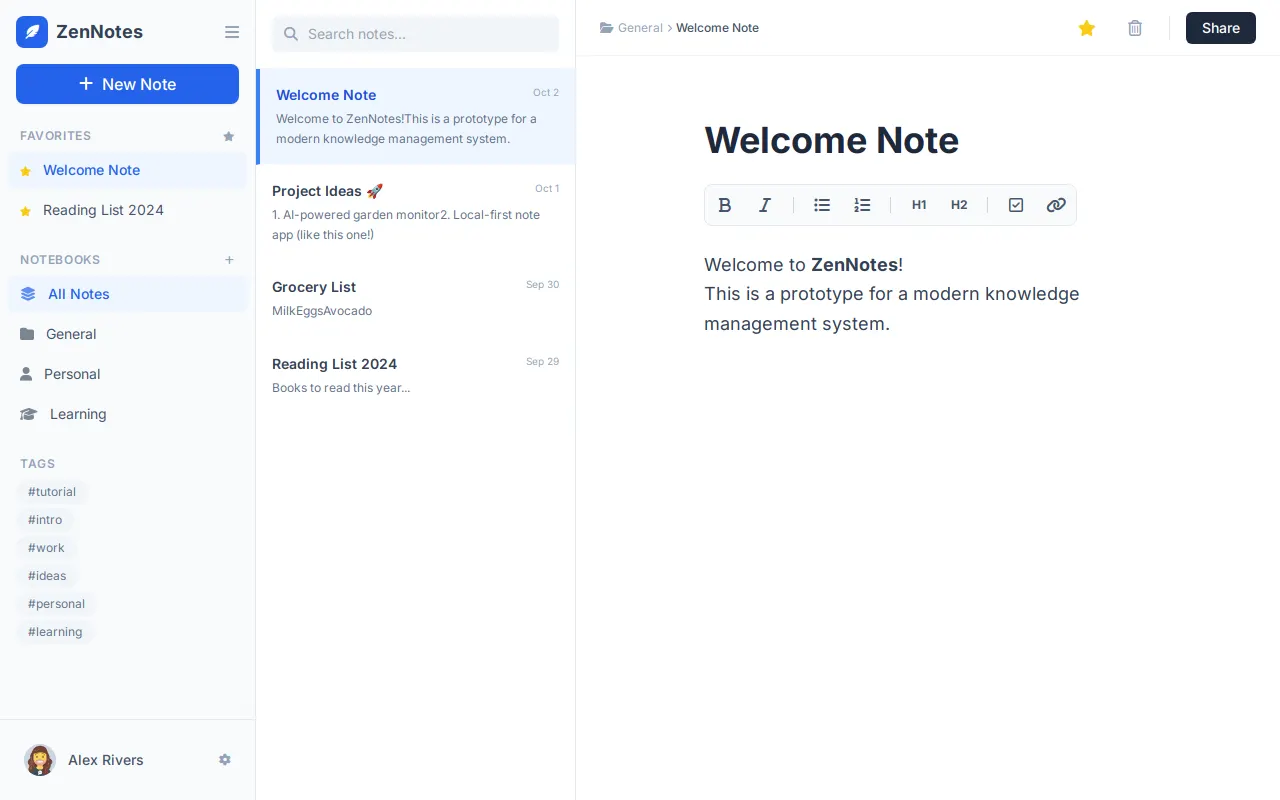The image size is (1280, 800).
Task: Share the current note
Action: pyautogui.click(x=1221, y=28)
